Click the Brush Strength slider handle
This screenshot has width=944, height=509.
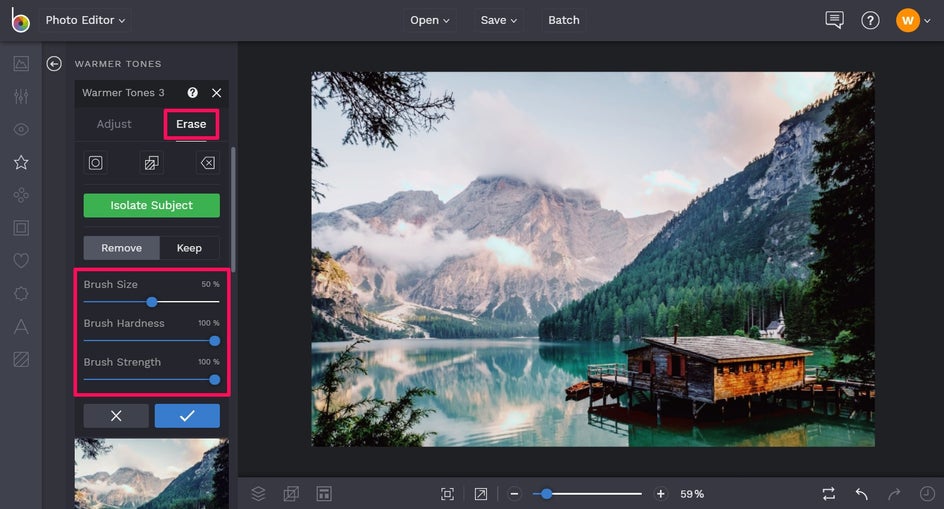click(x=214, y=379)
